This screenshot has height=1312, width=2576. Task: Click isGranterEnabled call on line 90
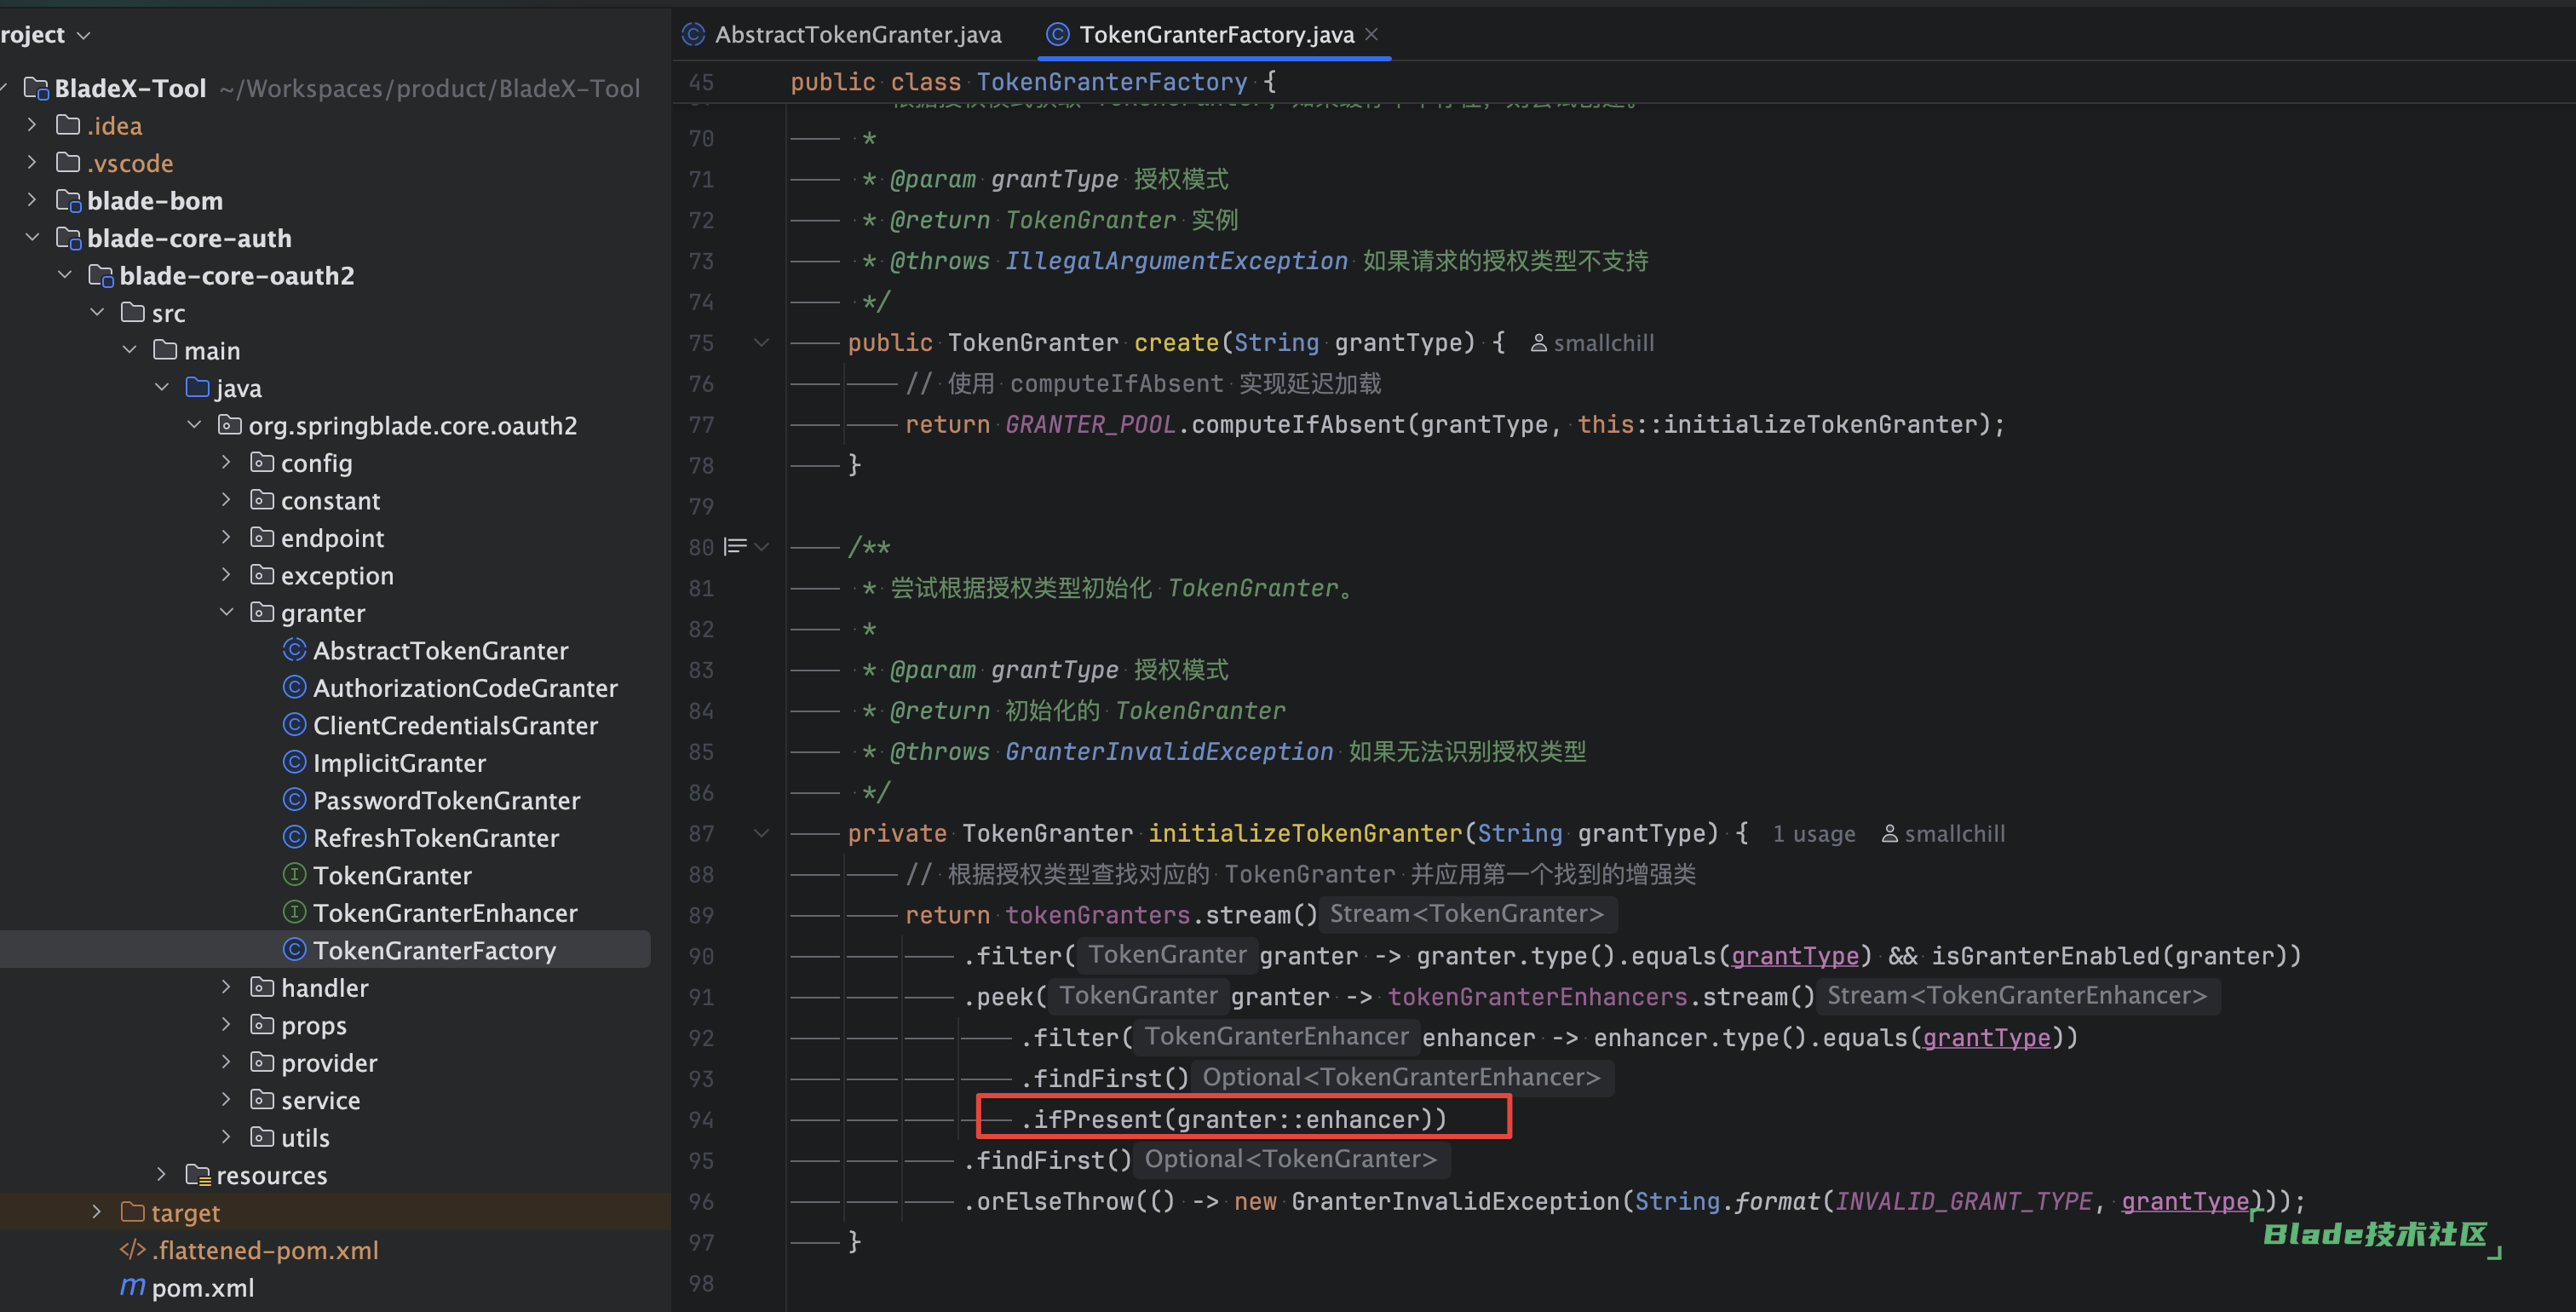click(x=2045, y=955)
